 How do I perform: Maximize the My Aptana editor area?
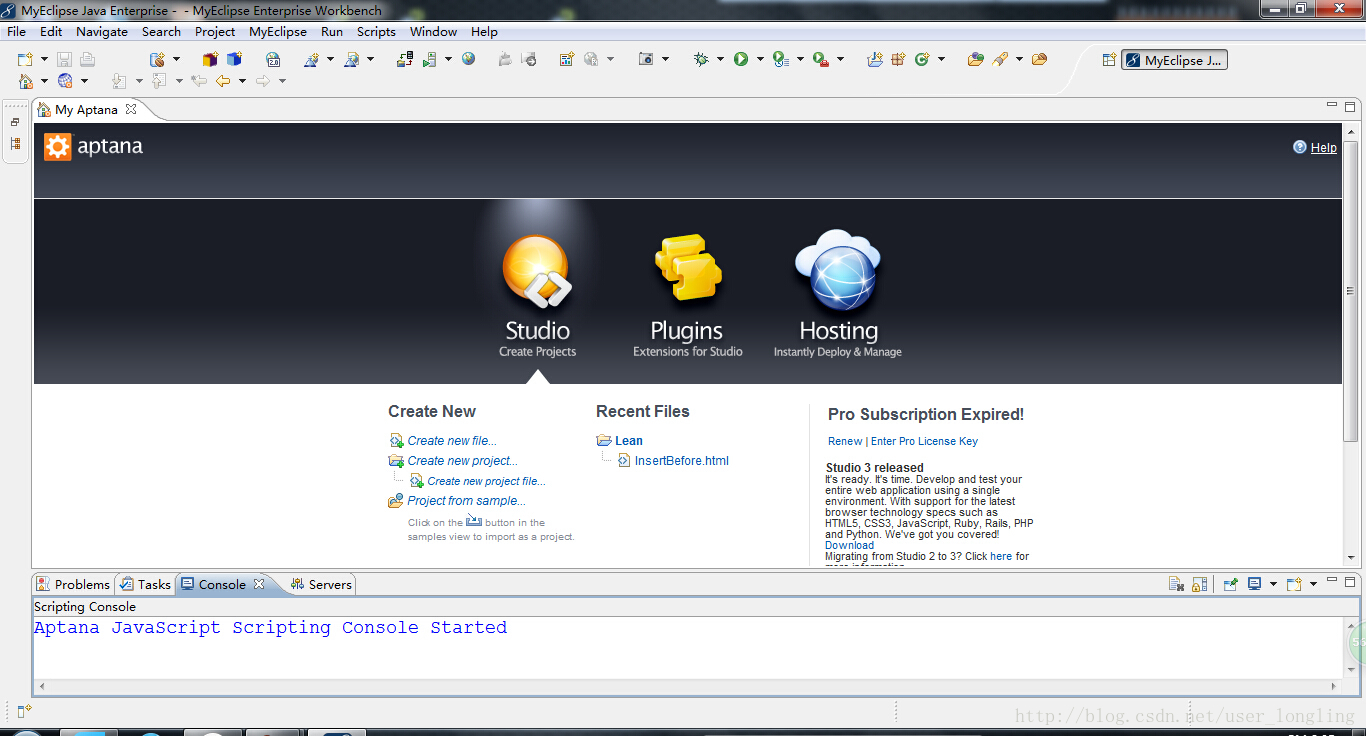[1350, 106]
